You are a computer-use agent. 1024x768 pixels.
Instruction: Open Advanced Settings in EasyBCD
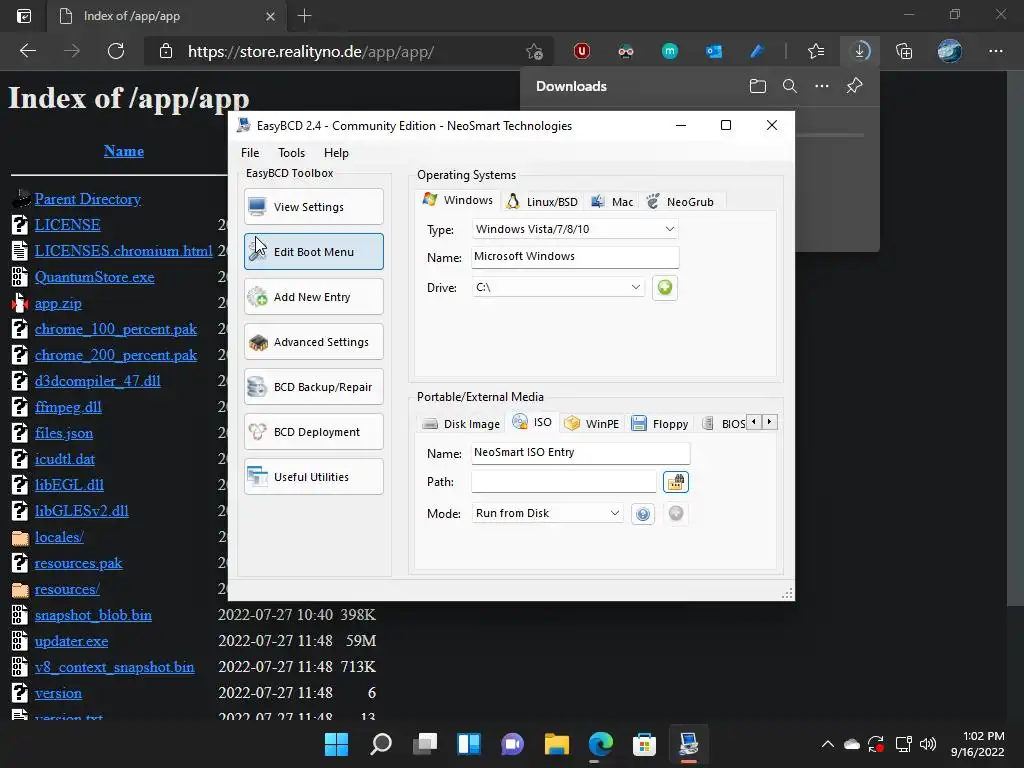(x=313, y=342)
